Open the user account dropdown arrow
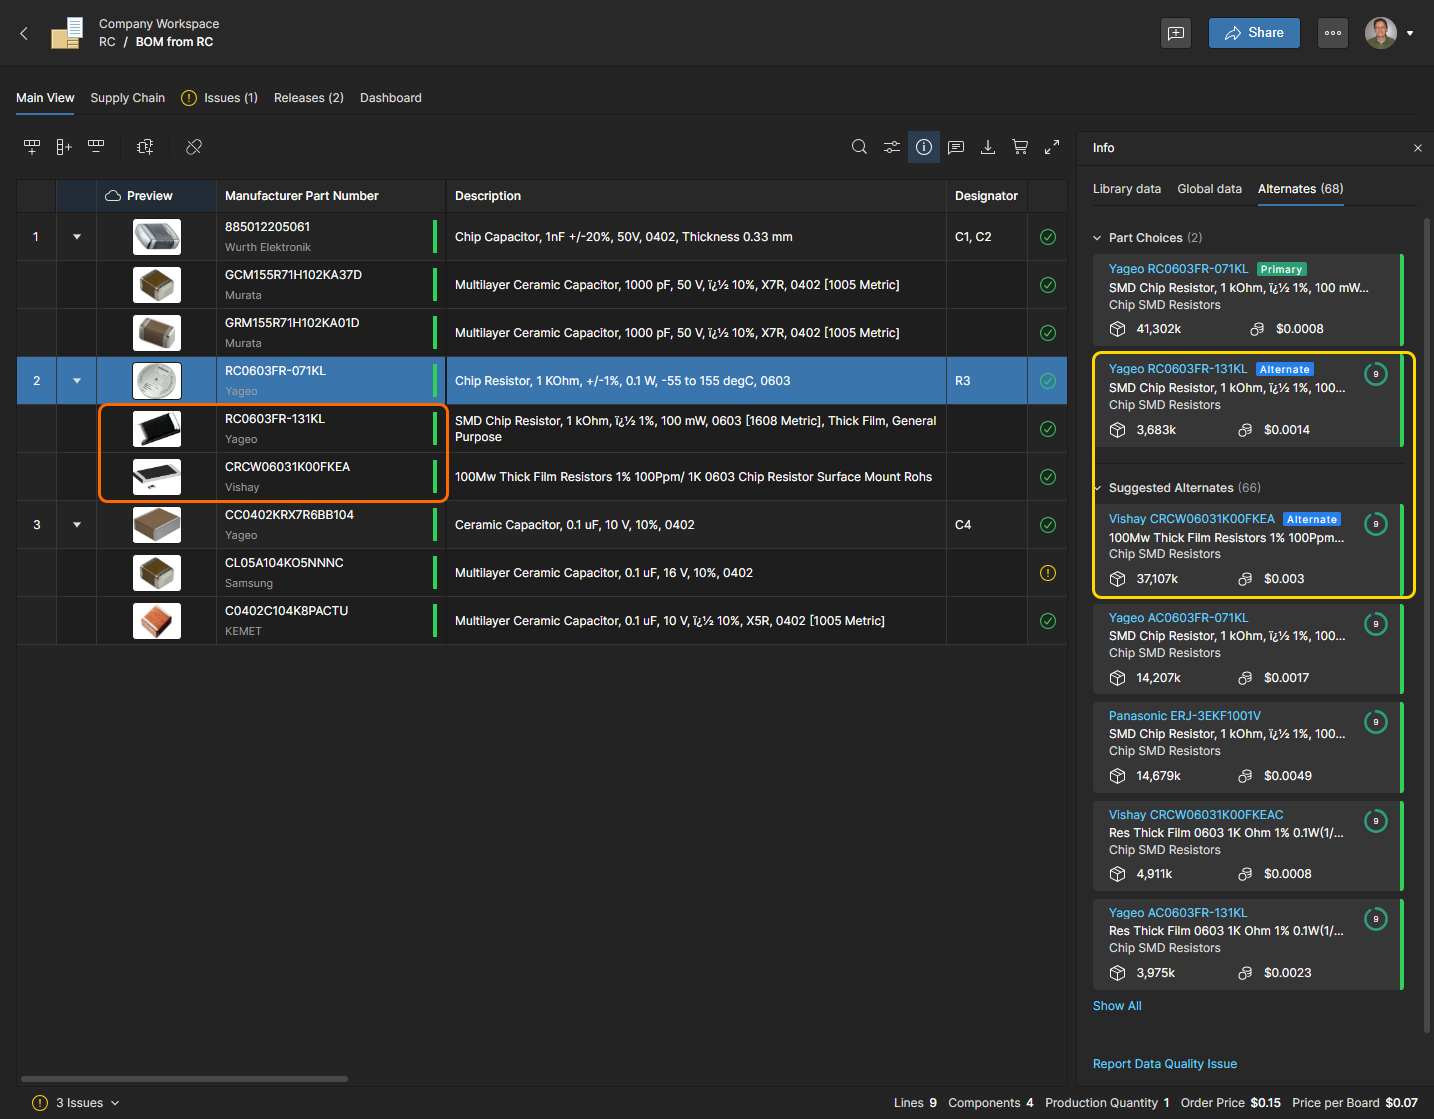 pos(1410,33)
